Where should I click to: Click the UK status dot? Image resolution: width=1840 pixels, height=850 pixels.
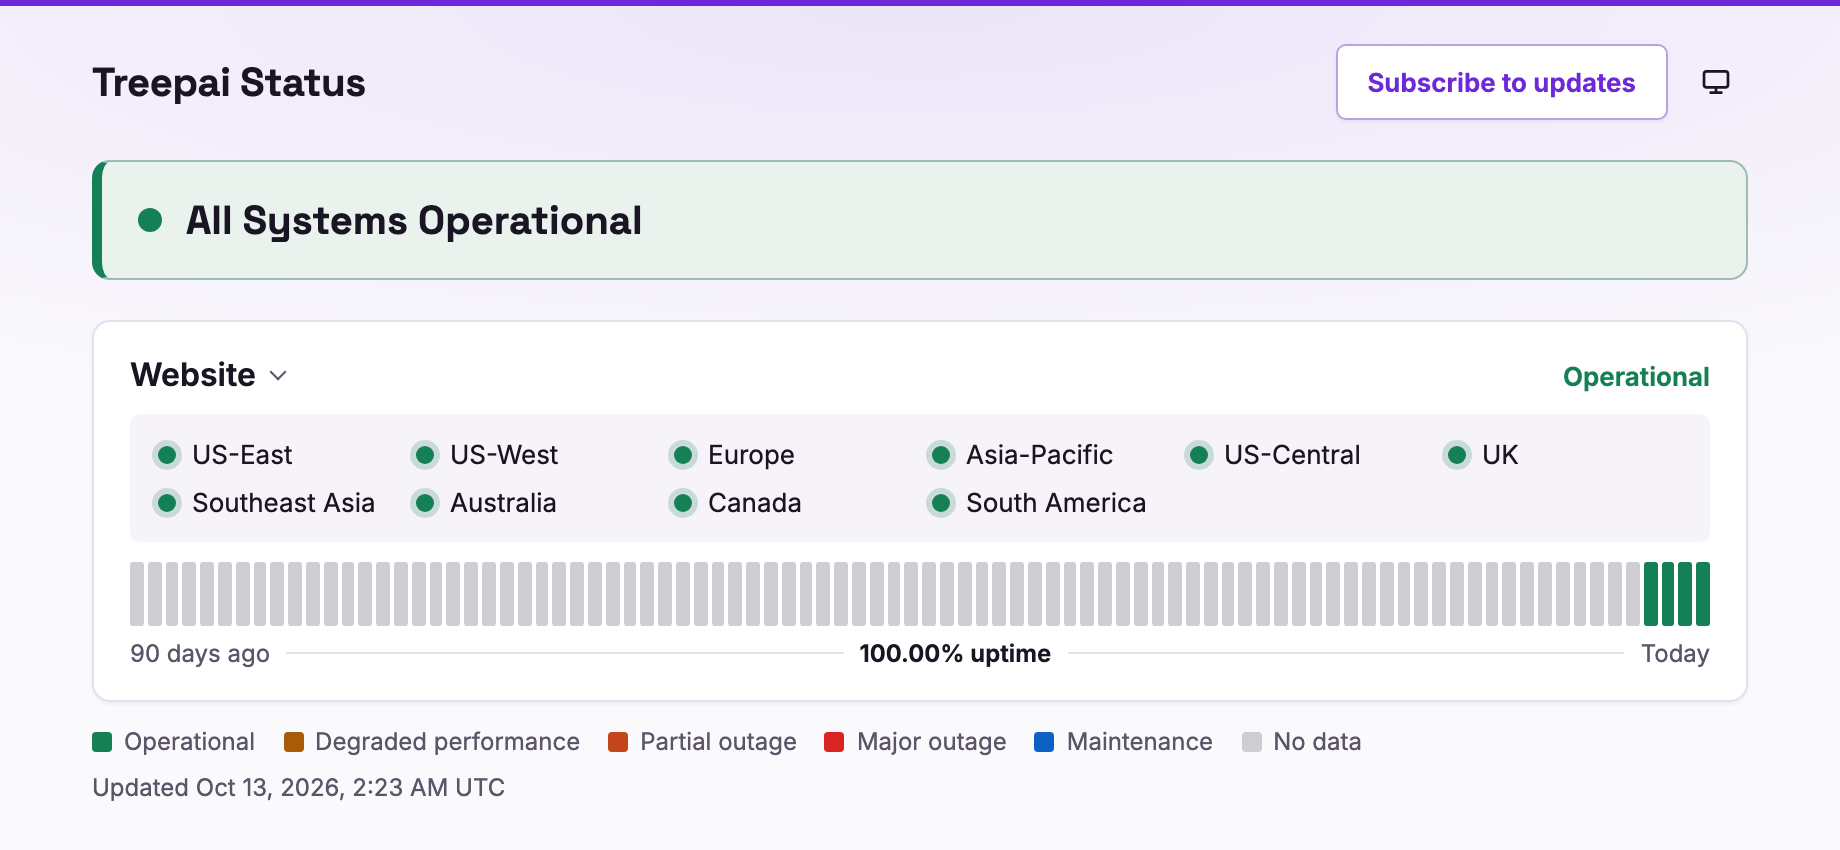pyautogui.click(x=1457, y=455)
